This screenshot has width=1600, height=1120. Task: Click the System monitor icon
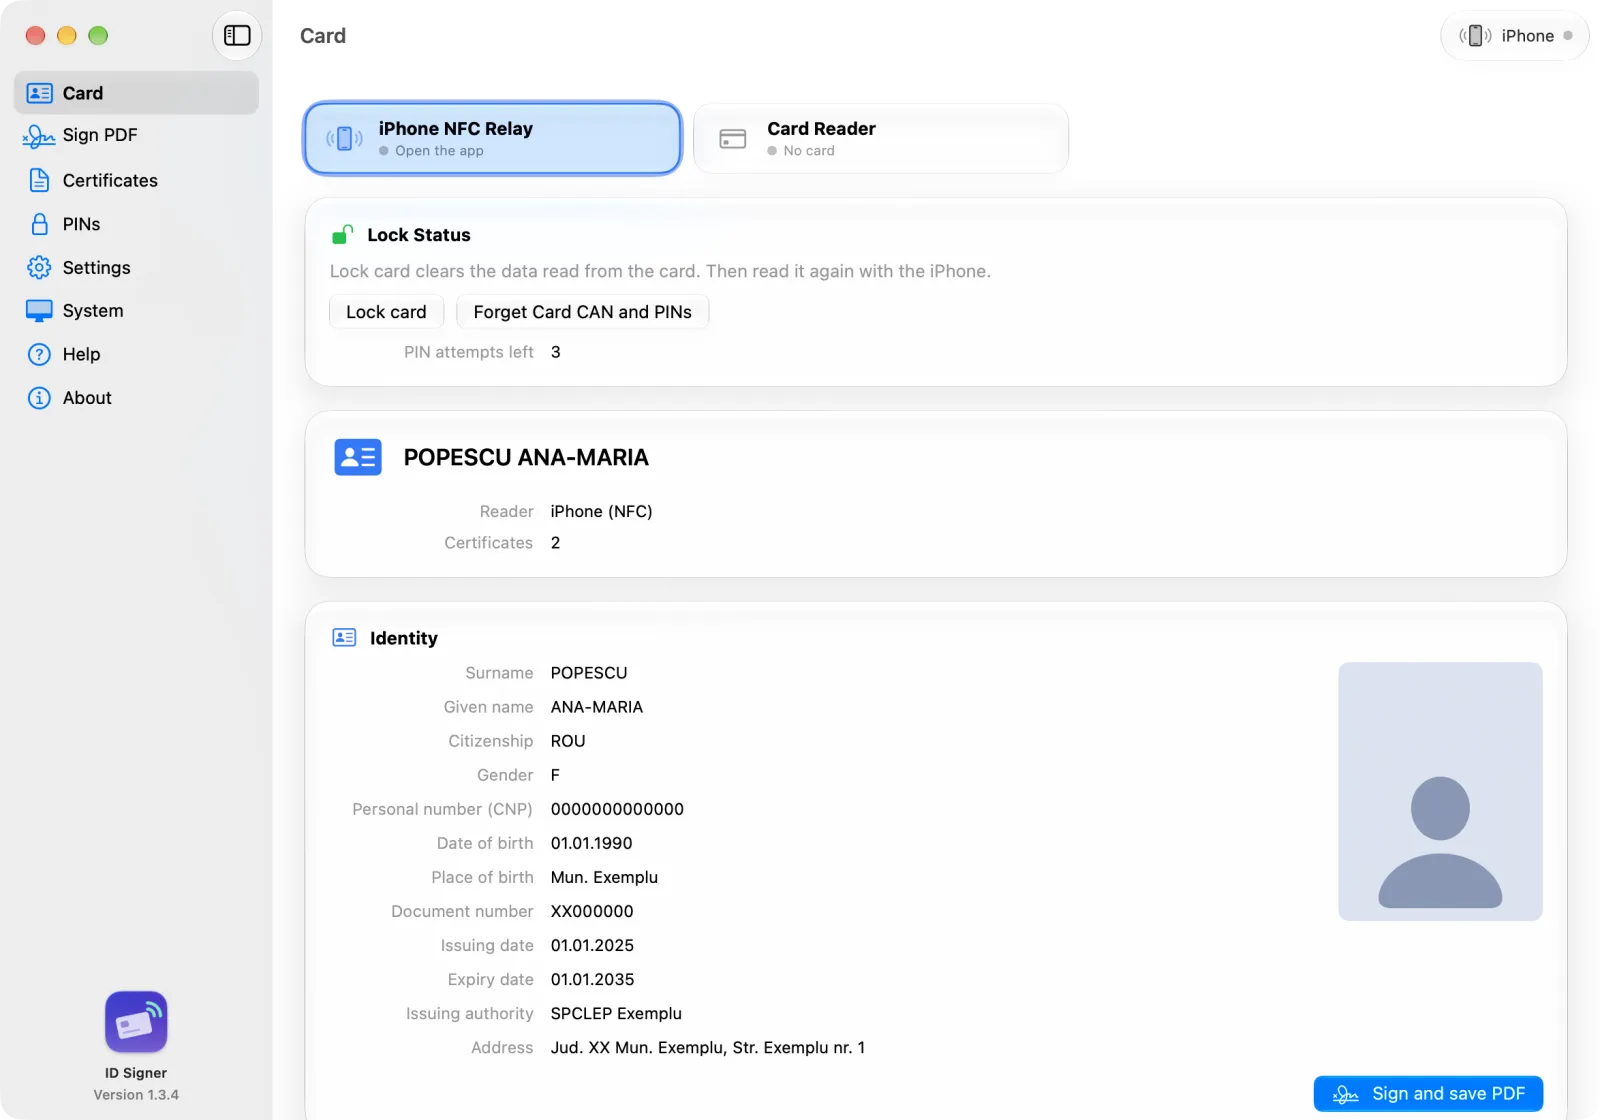39,311
